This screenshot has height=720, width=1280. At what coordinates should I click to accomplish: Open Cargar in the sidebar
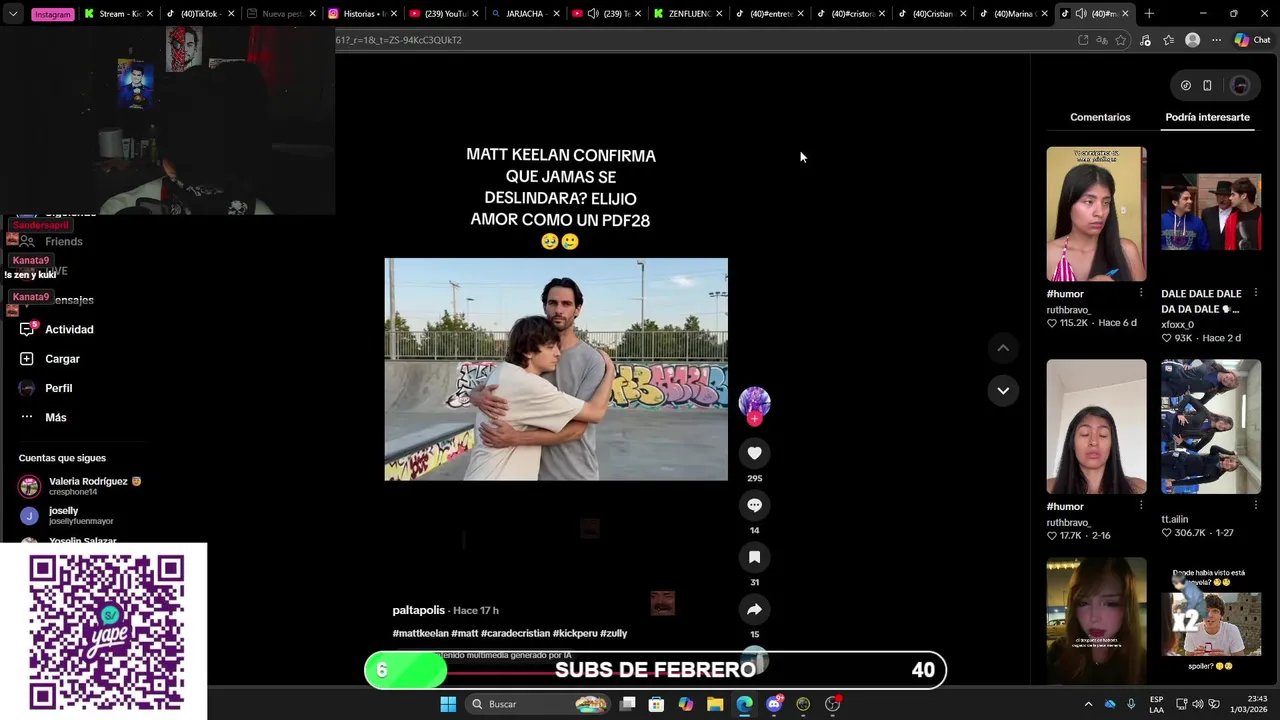(x=62, y=358)
